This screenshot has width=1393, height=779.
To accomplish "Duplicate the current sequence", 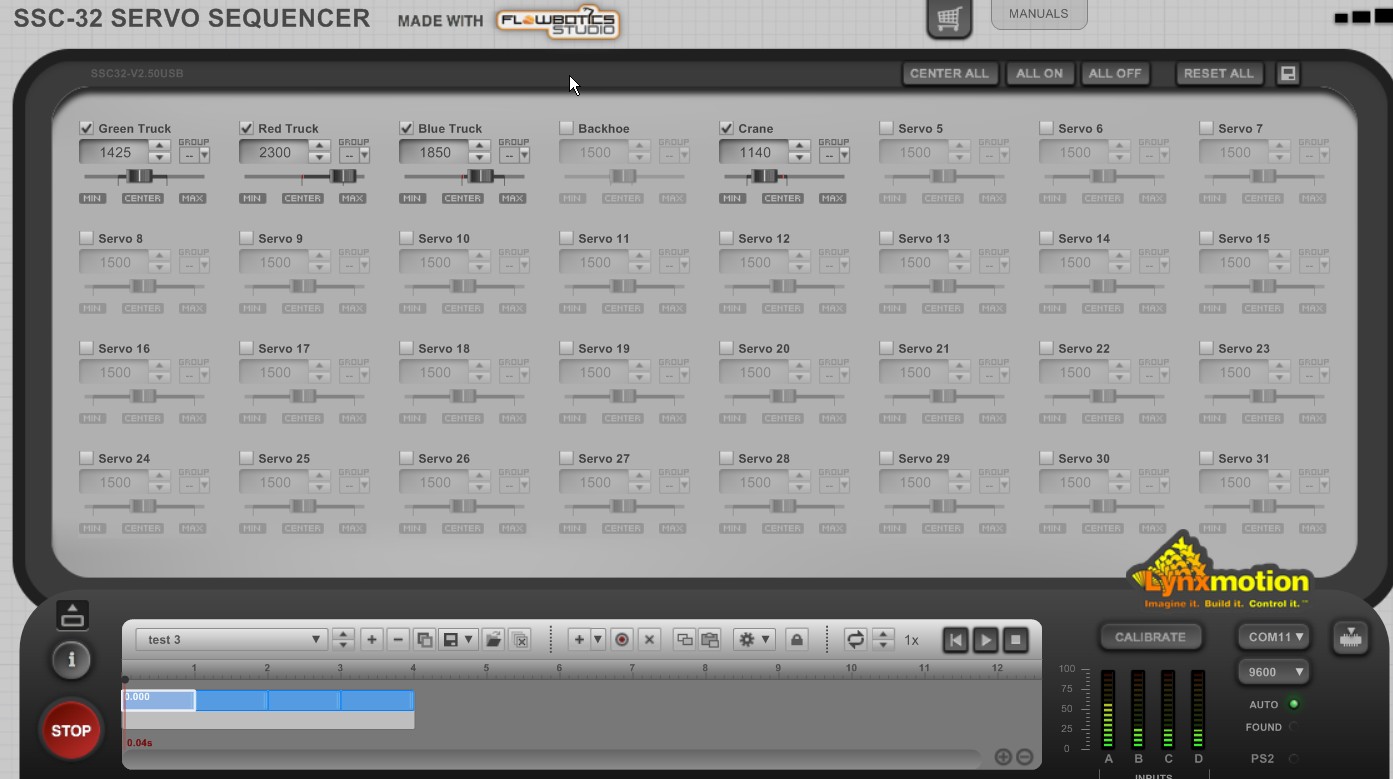I will pos(424,639).
